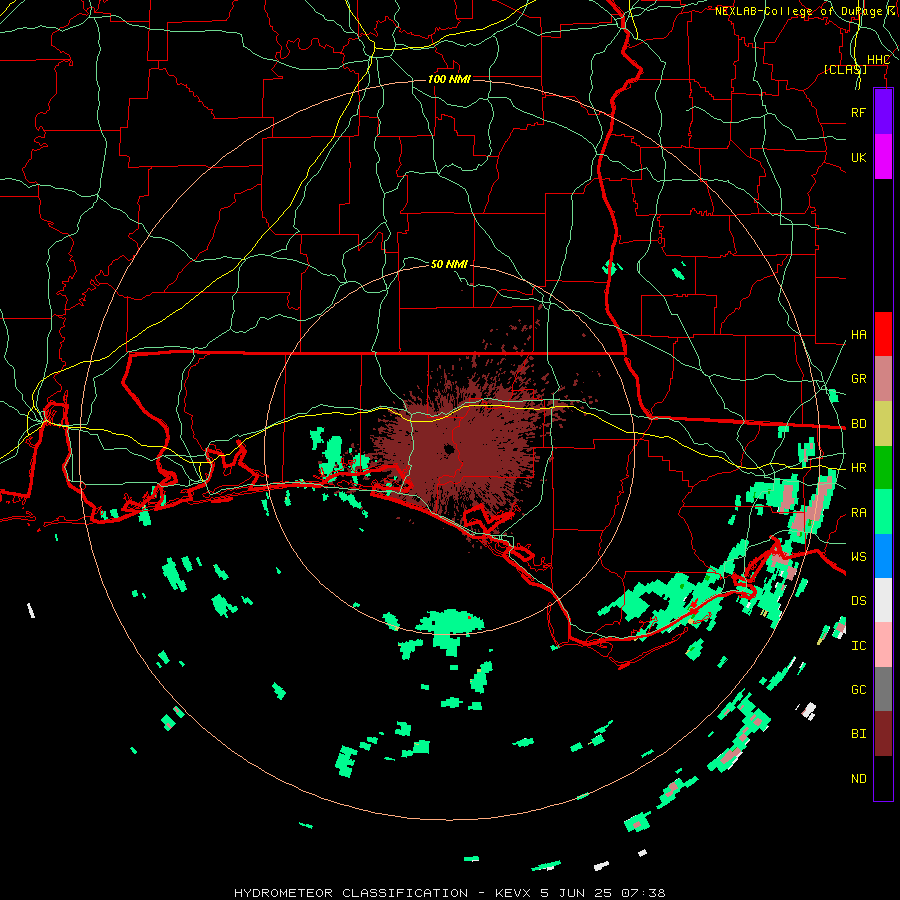
Task: Click the RF legend label
Action: click(x=859, y=112)
